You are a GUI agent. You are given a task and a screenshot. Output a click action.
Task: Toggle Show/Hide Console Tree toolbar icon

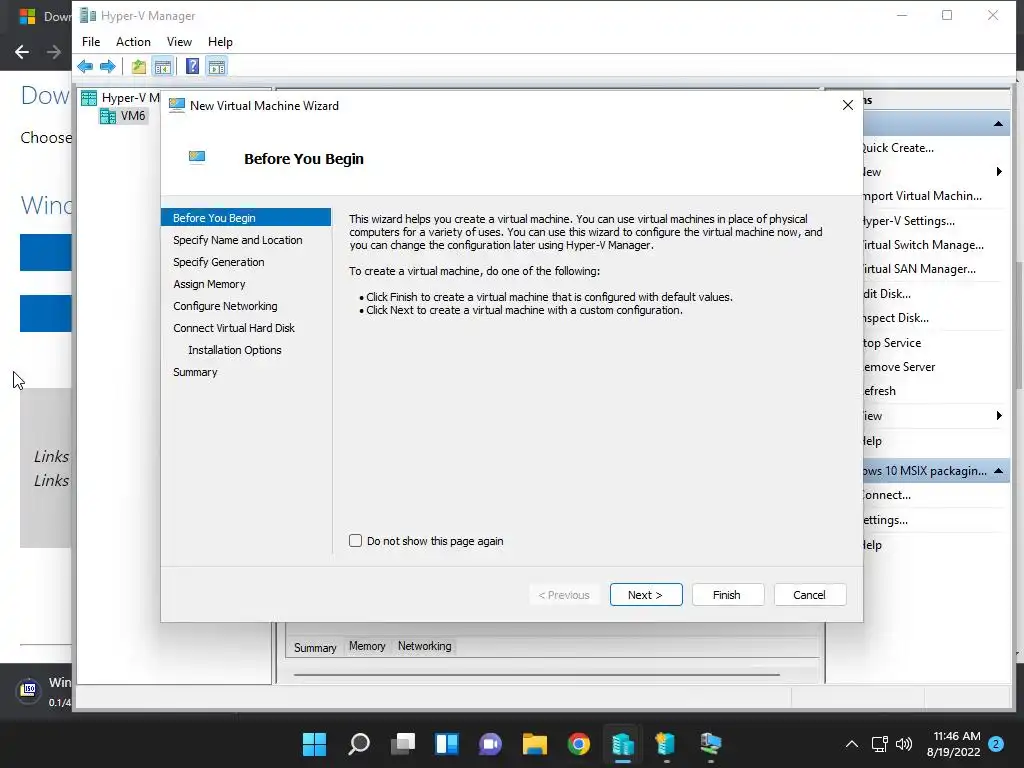pos(163,66)
